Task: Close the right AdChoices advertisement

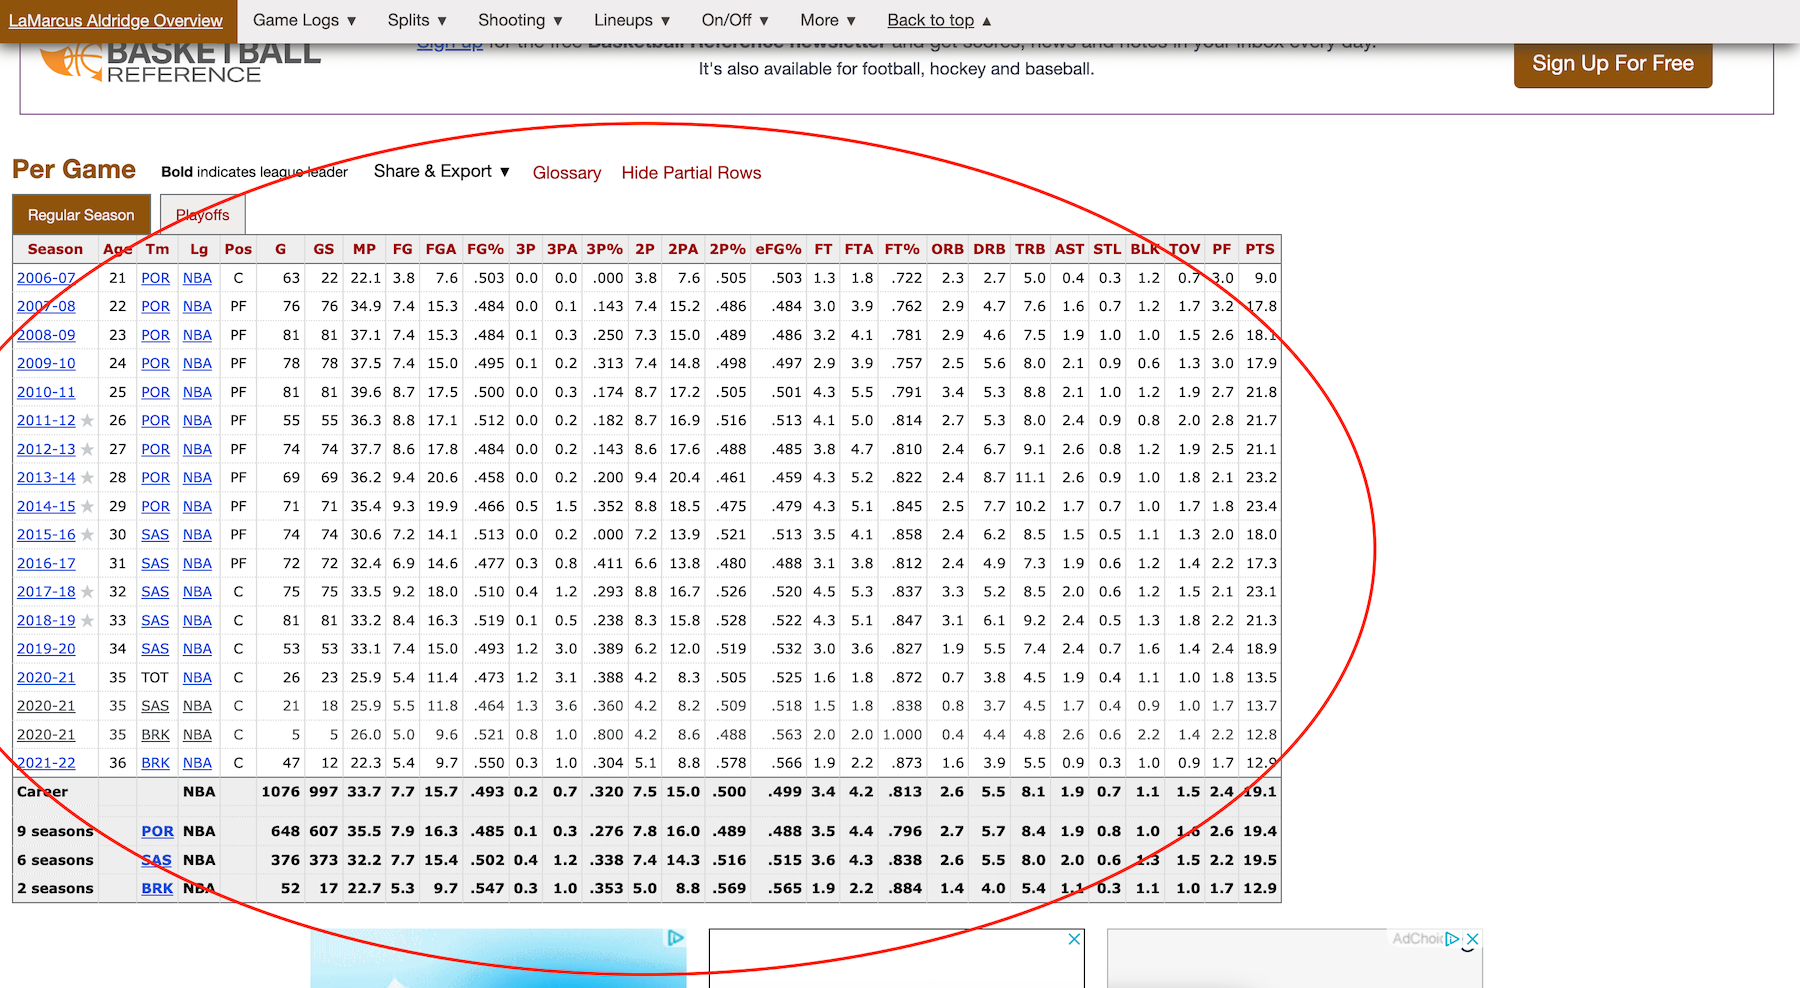Action: pos(1472,939)
